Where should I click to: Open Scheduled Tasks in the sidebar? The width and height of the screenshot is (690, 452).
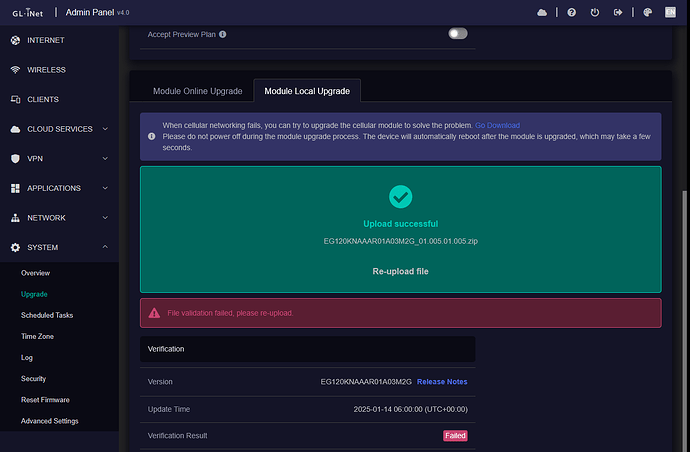(47, 315)
